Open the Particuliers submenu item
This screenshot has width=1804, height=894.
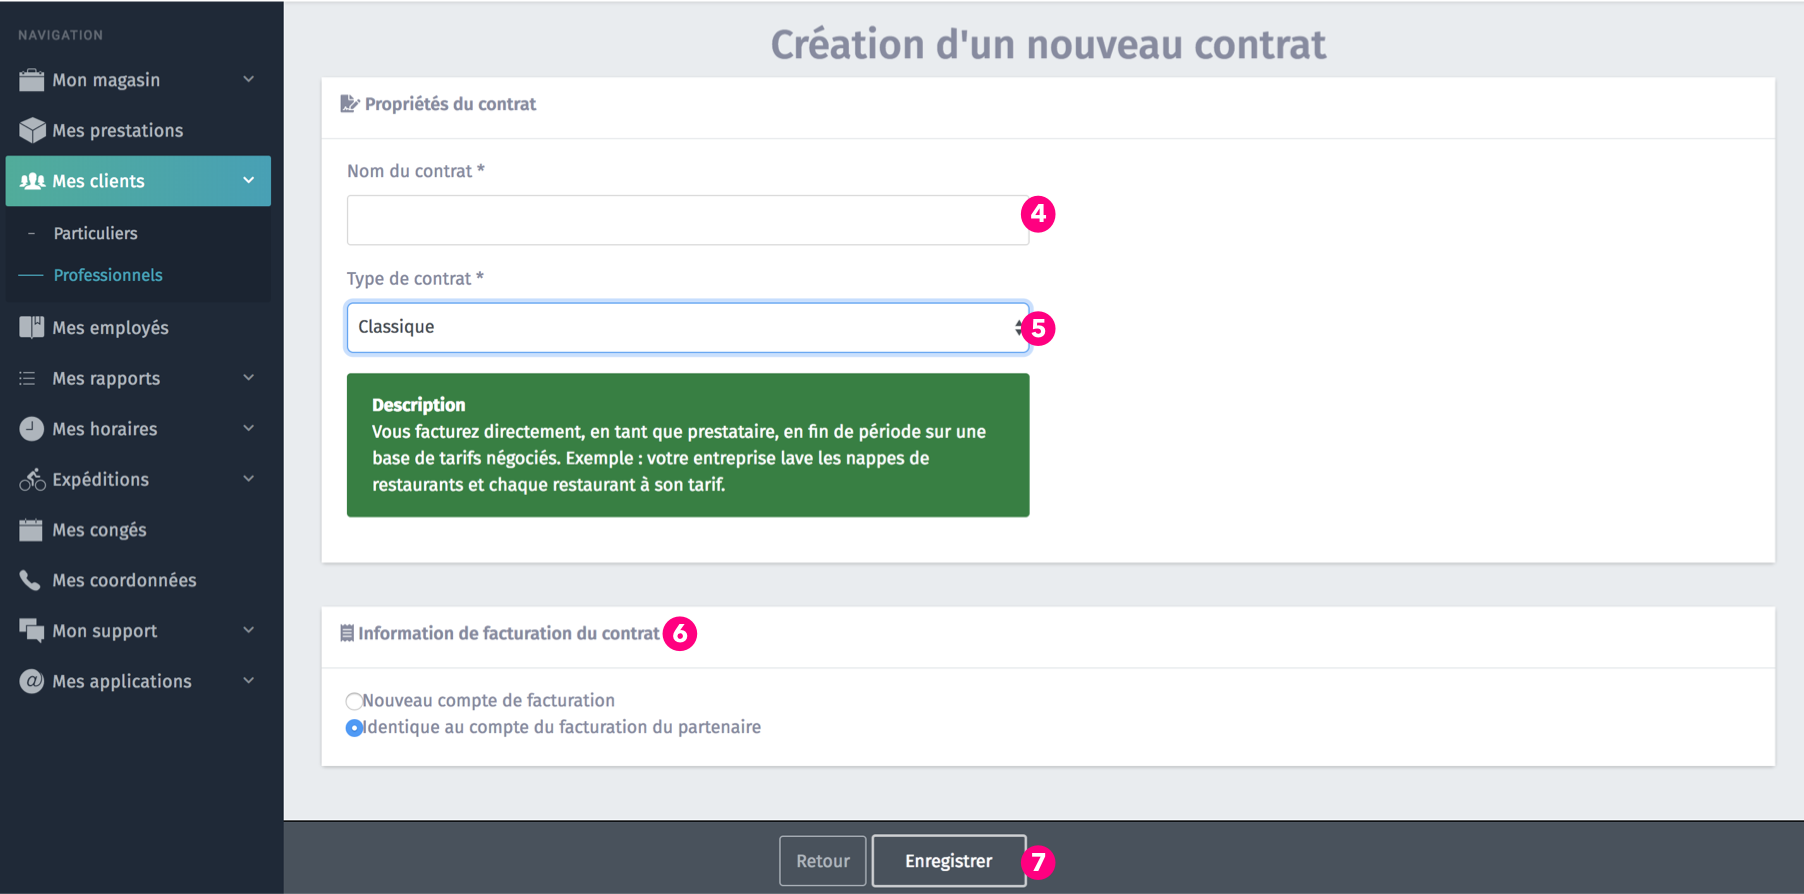point(96,233)
